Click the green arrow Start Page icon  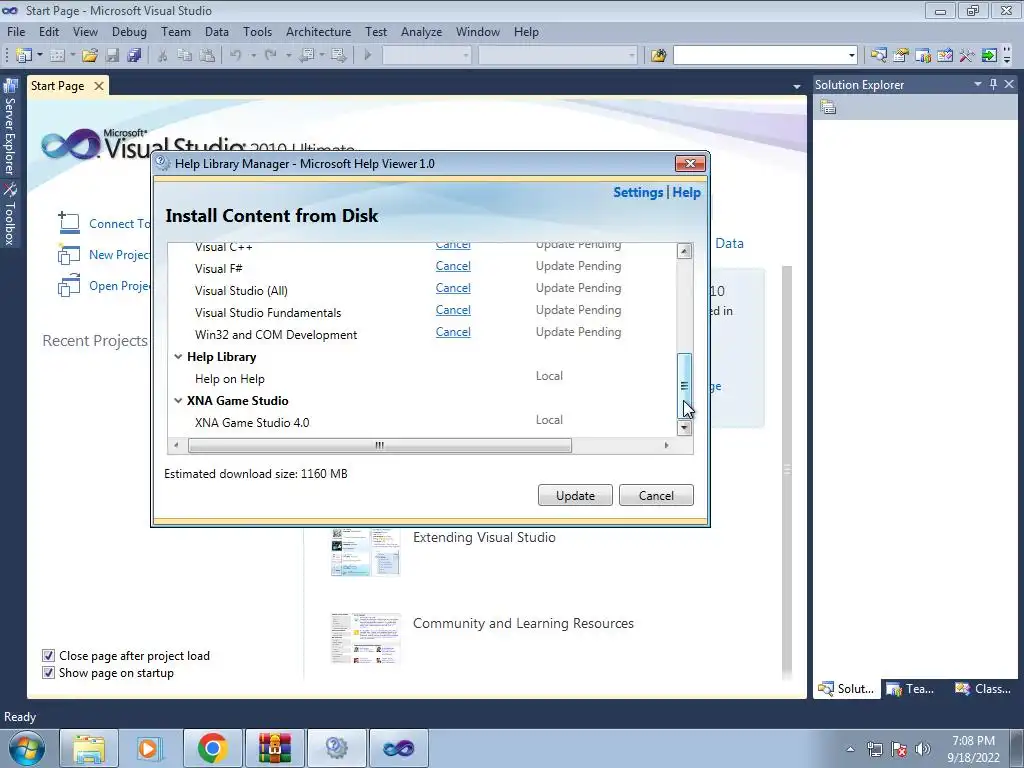click(989, 56)
